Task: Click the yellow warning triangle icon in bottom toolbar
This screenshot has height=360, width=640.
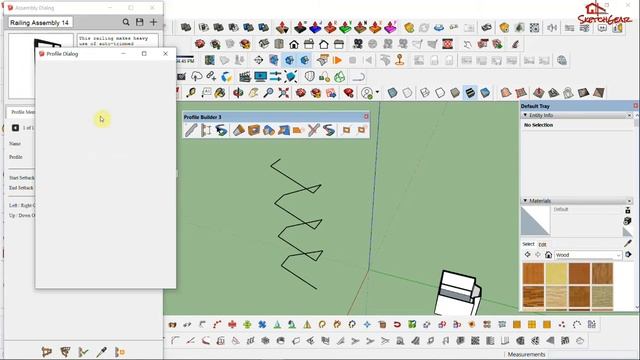Action: (307, 324)
